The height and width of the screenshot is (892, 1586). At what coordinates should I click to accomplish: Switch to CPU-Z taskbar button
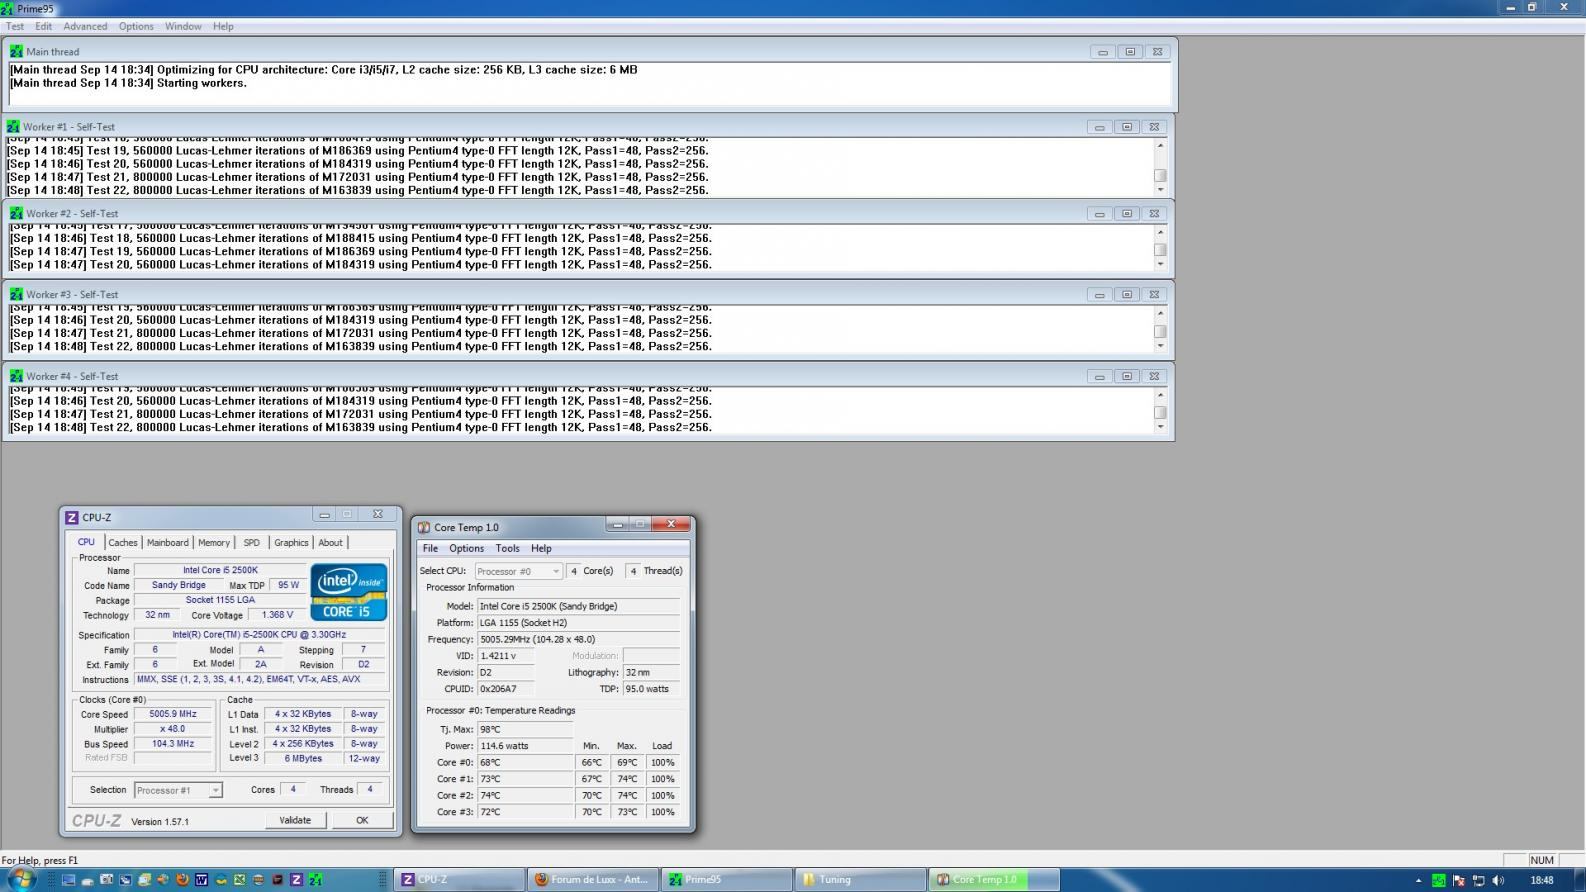(458, 880)
